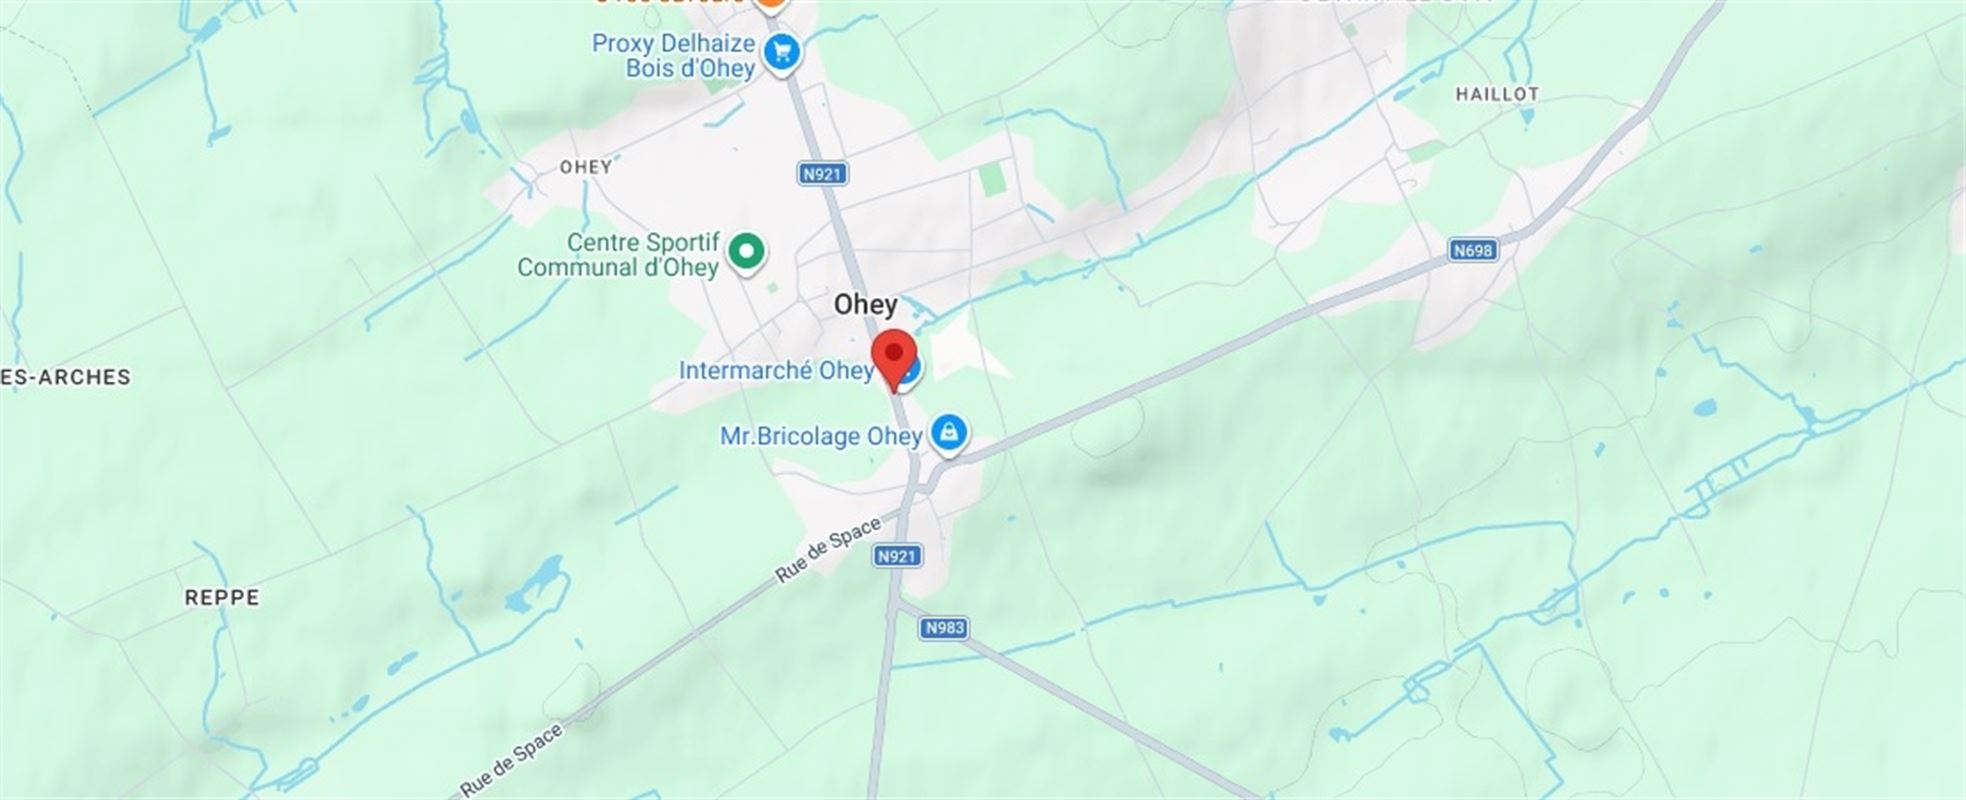Open the Proxy Delhaize shopping cart icon
1966x800 pixels.
pyautogui.click(x=782, y=53)
